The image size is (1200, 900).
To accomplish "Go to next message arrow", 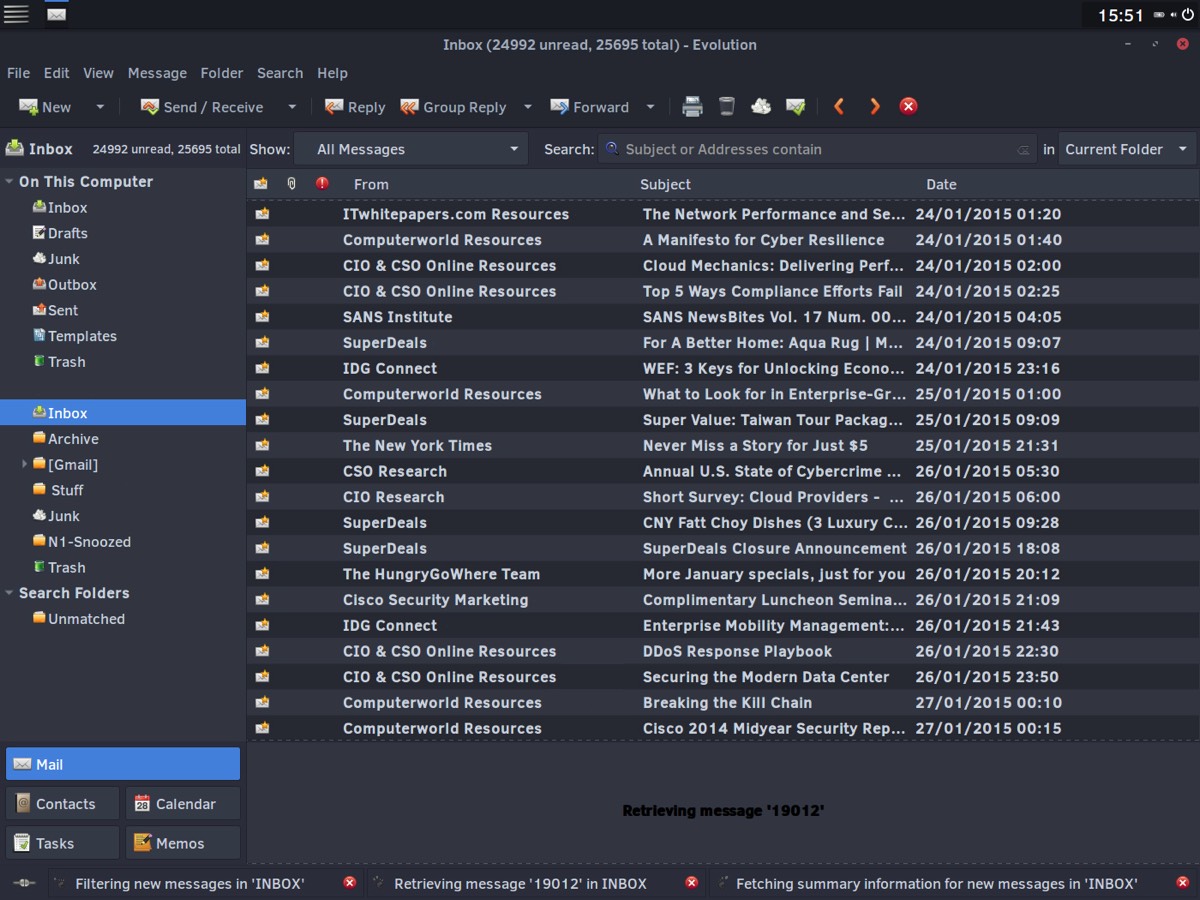I will pyautogui.click(x=875, y=106).
